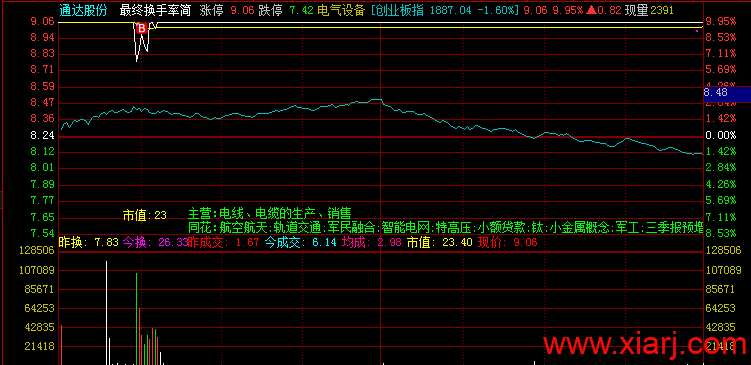Click the indicator title 最终换手率简
This screenshot has width=751, height=365.
(x=156, y=10)
